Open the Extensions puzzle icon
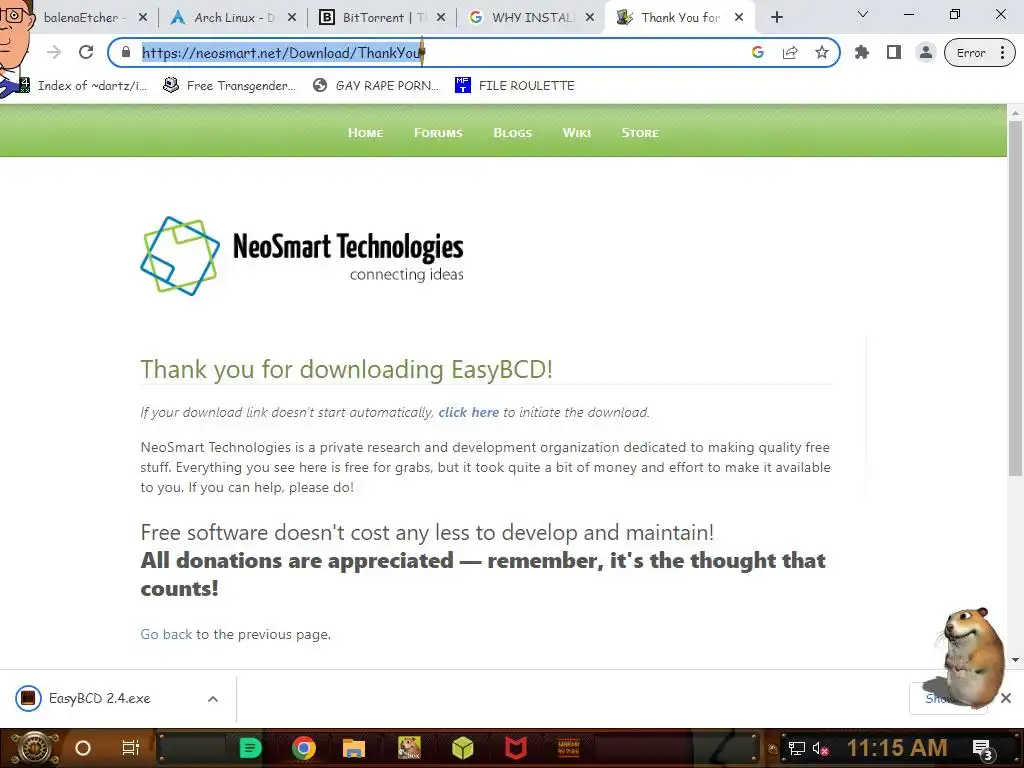This screenshot has width=1024, height=768. 862,52
